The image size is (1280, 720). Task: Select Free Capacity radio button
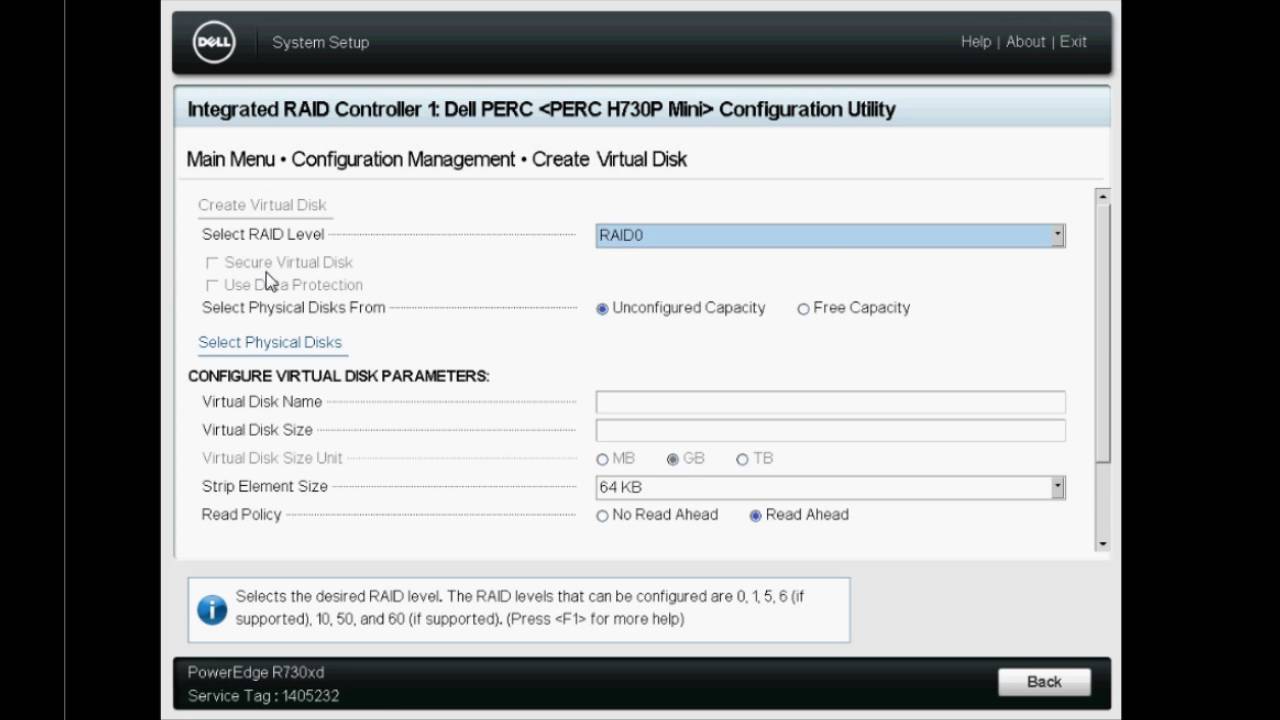[x=803, y=309]
